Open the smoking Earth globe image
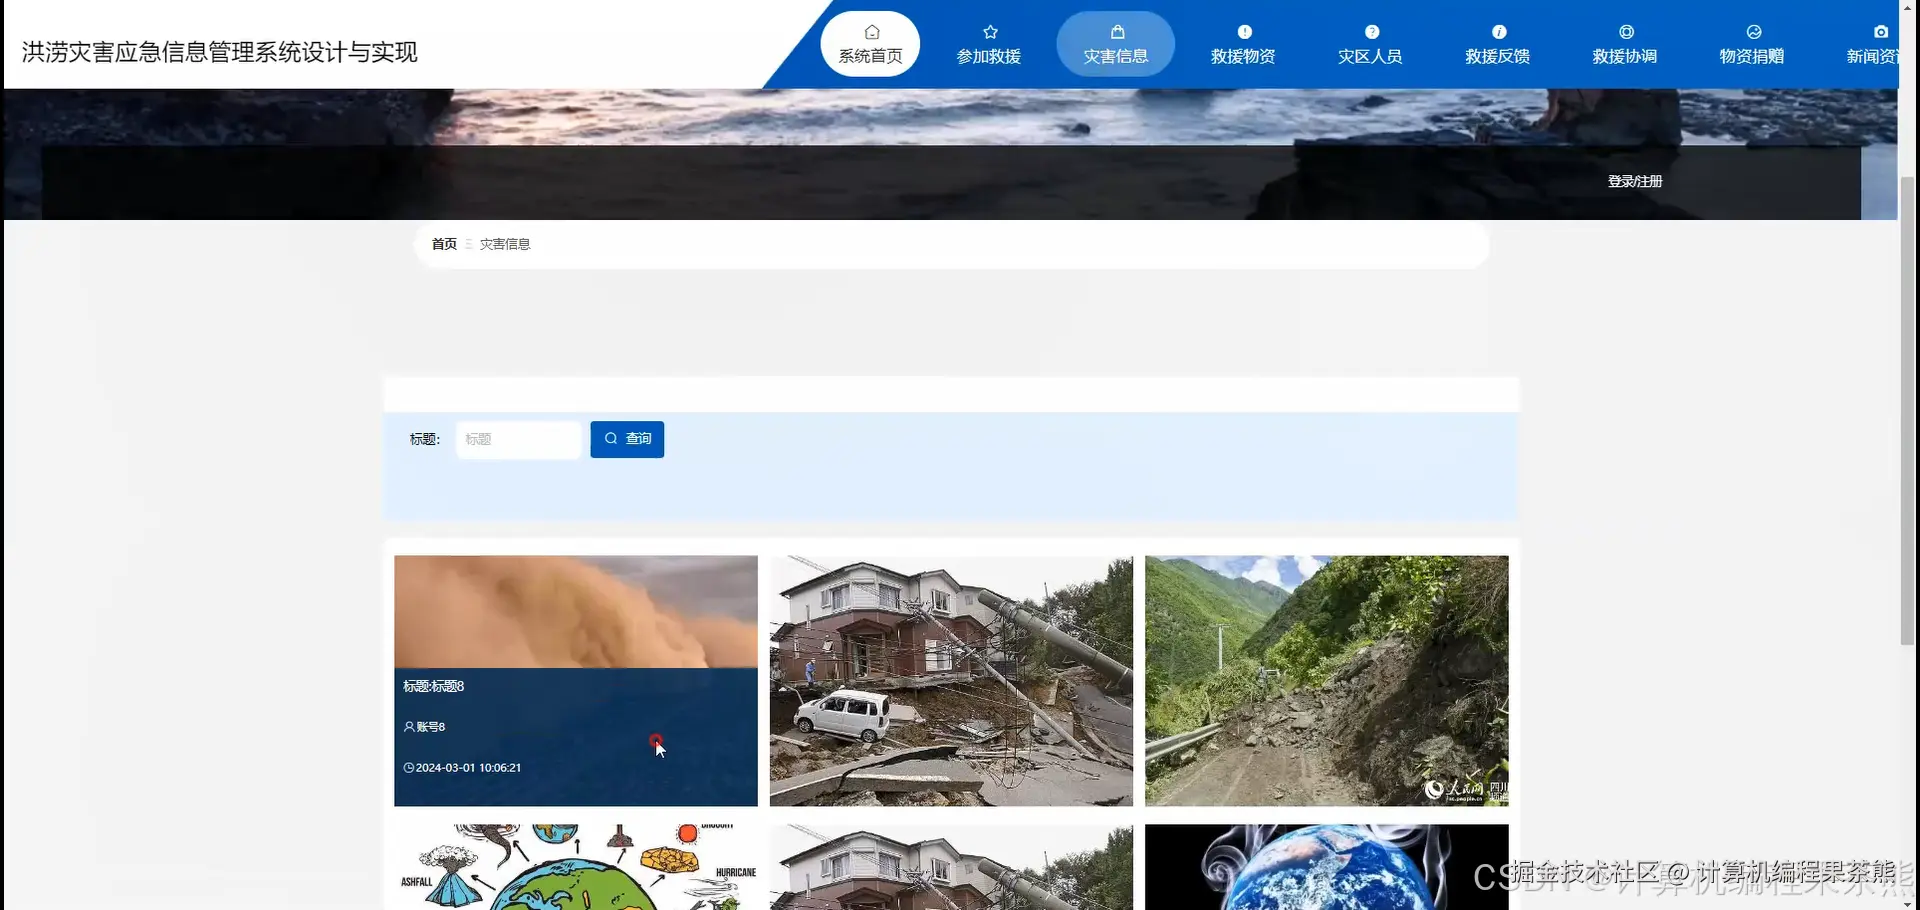The height and width of the screenshot is (910, 1920). pyautogui.click(x=1326, y=867)
